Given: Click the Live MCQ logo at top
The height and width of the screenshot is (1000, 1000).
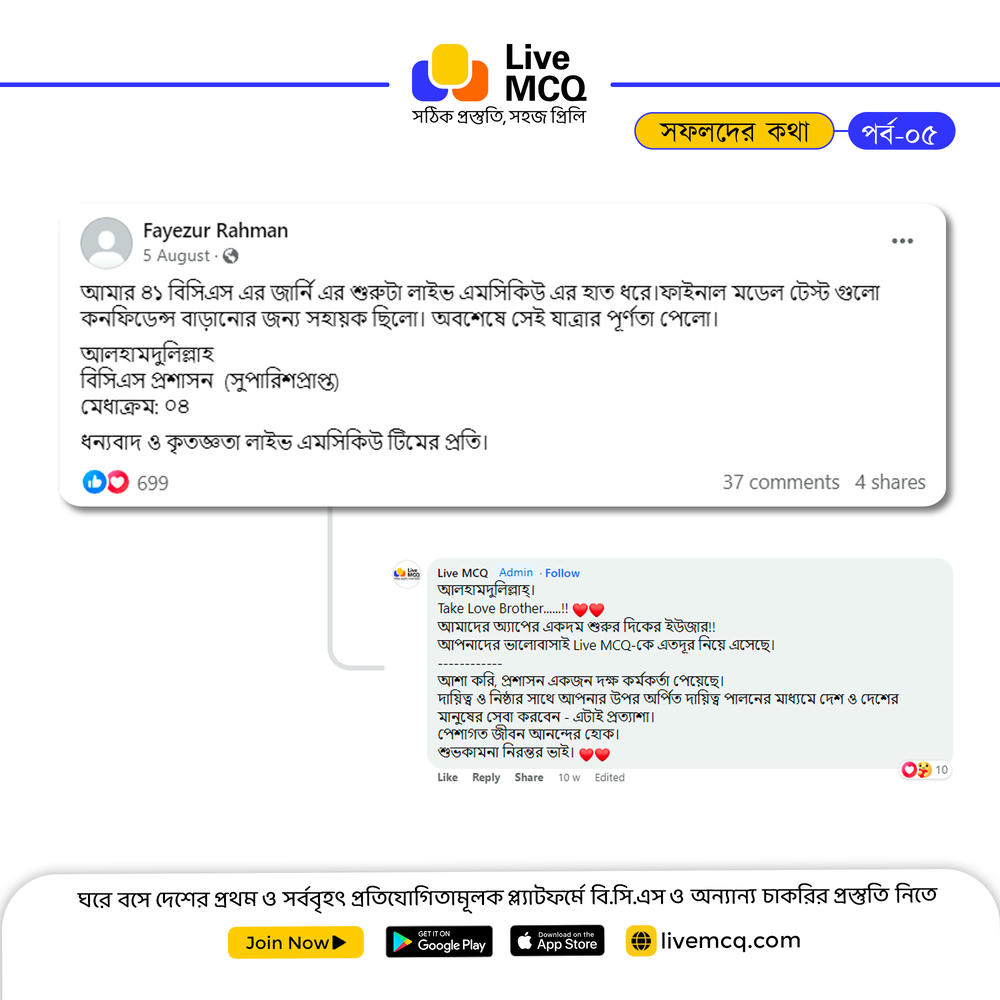Looking at the screenshot, I should tap(499, 83).
